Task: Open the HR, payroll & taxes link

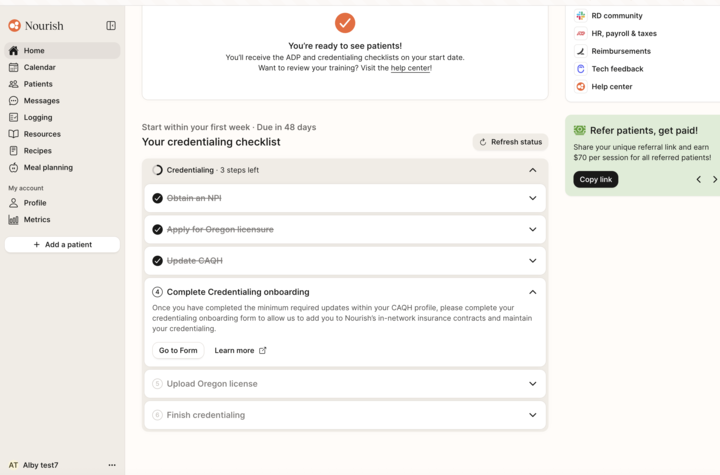Action: click(624, 33)
